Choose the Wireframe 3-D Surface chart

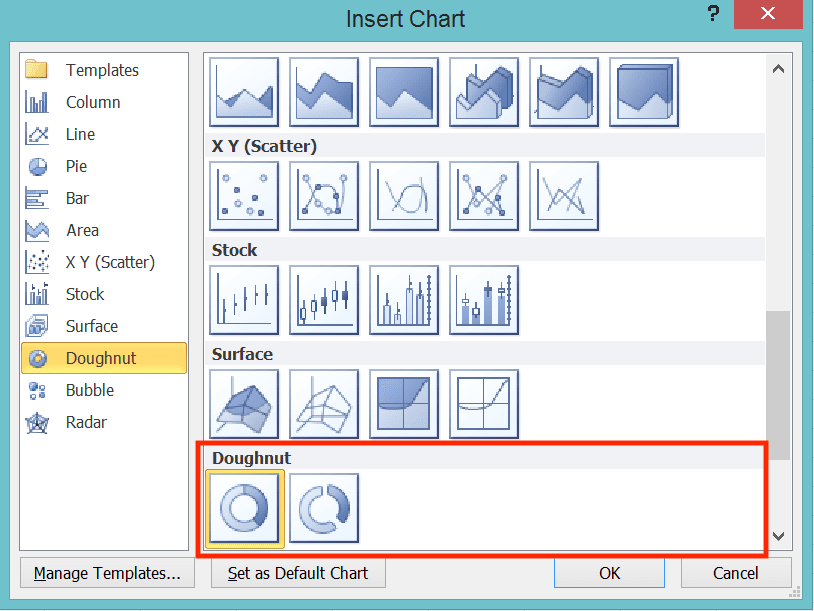[x=324, y=404]
